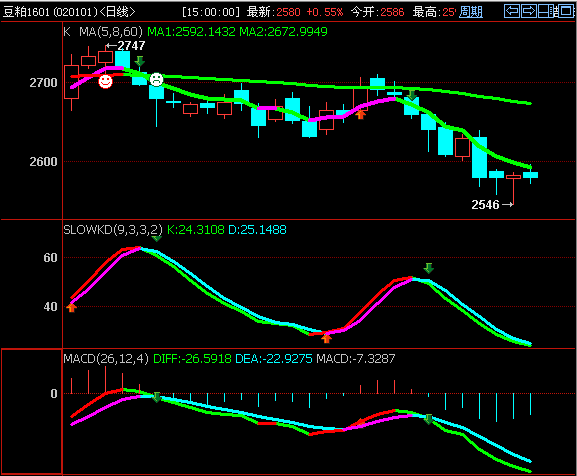Go to the previous contract with the left arrow icon

click(512, 11)
